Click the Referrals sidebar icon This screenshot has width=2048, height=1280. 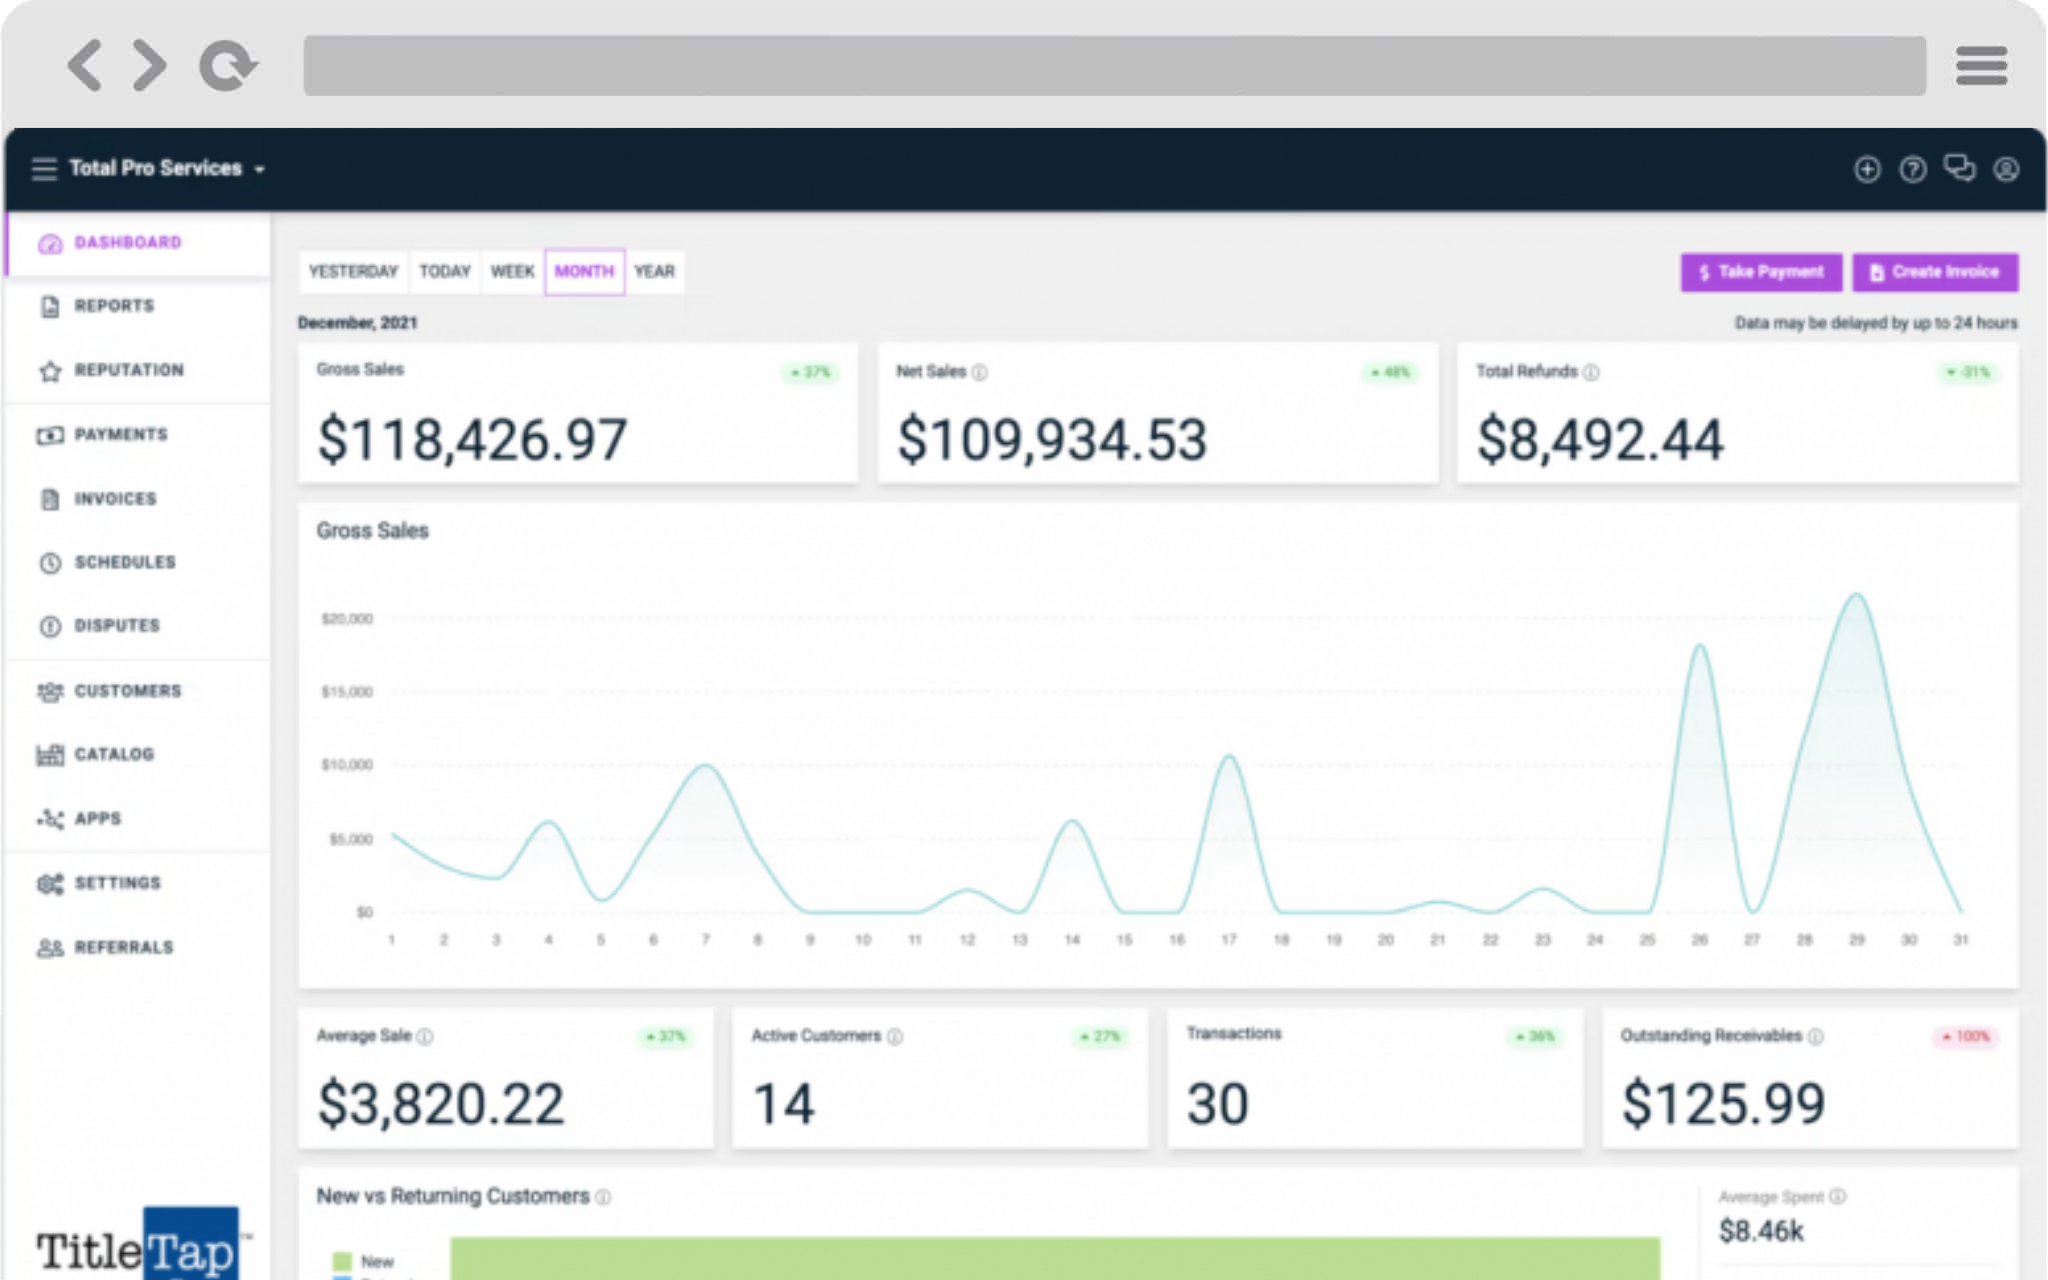point(50,947)
